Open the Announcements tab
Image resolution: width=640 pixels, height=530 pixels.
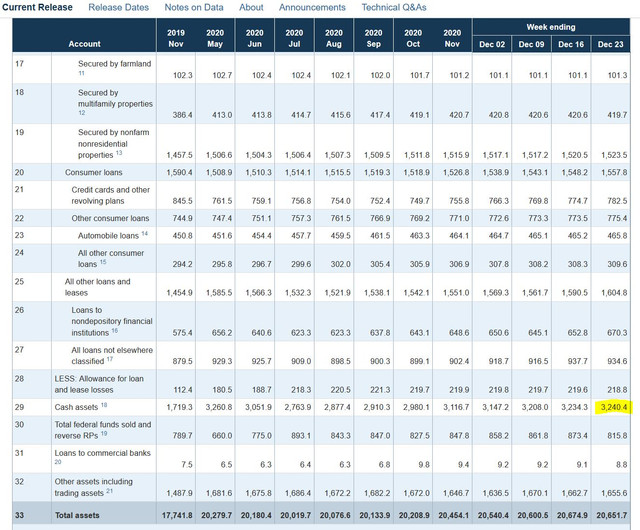point(312,7)
